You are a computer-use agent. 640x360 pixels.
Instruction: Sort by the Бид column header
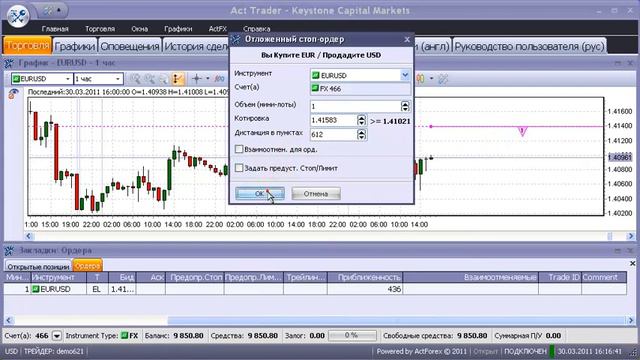(122, 277)
